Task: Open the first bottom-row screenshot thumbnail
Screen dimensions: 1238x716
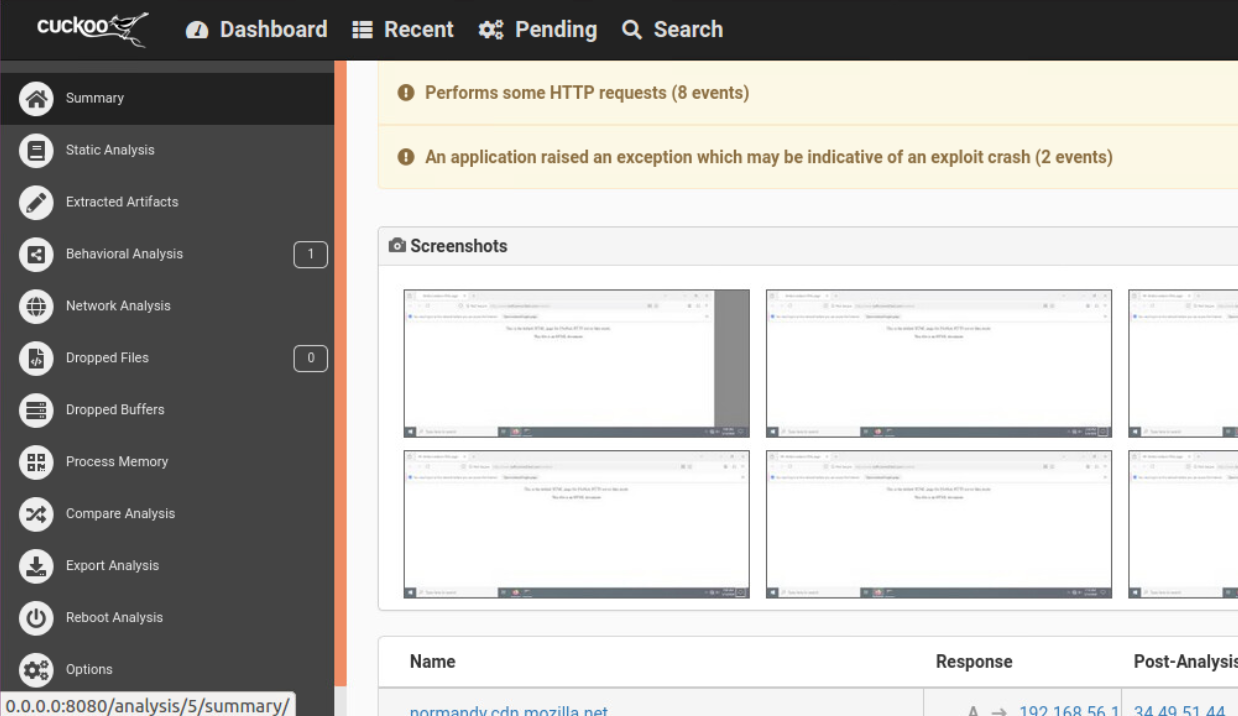Action: click(576, 525)
